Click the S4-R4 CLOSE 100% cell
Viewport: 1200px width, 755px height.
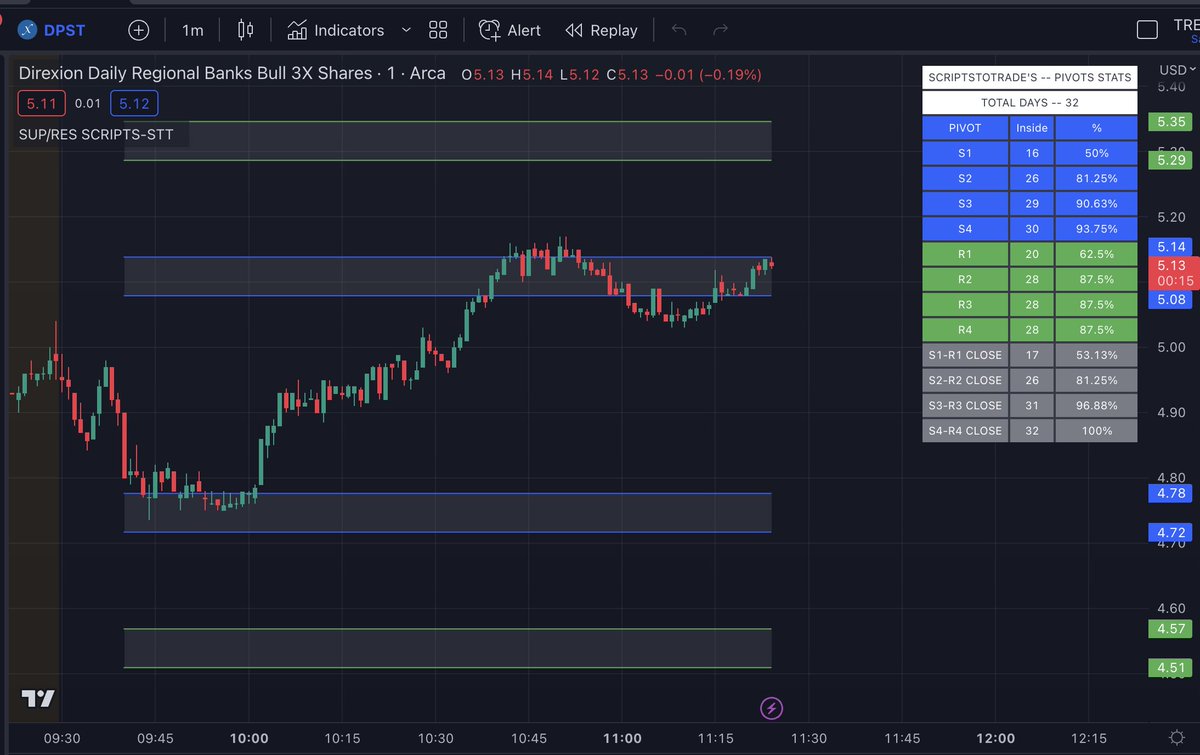click(1096, 430)
